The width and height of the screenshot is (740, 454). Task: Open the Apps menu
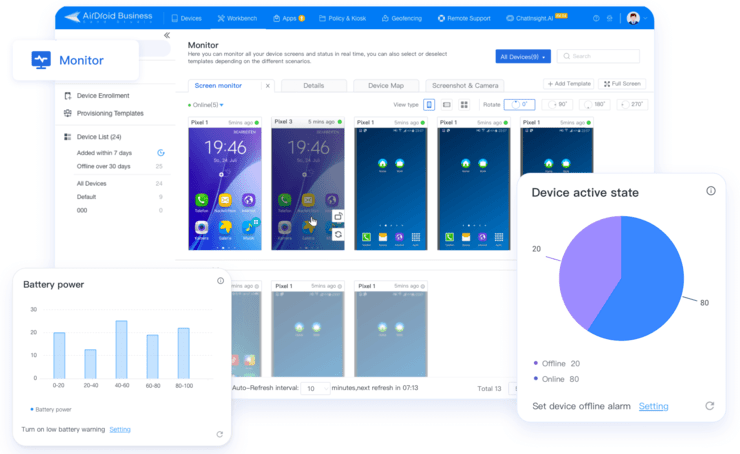289,18
